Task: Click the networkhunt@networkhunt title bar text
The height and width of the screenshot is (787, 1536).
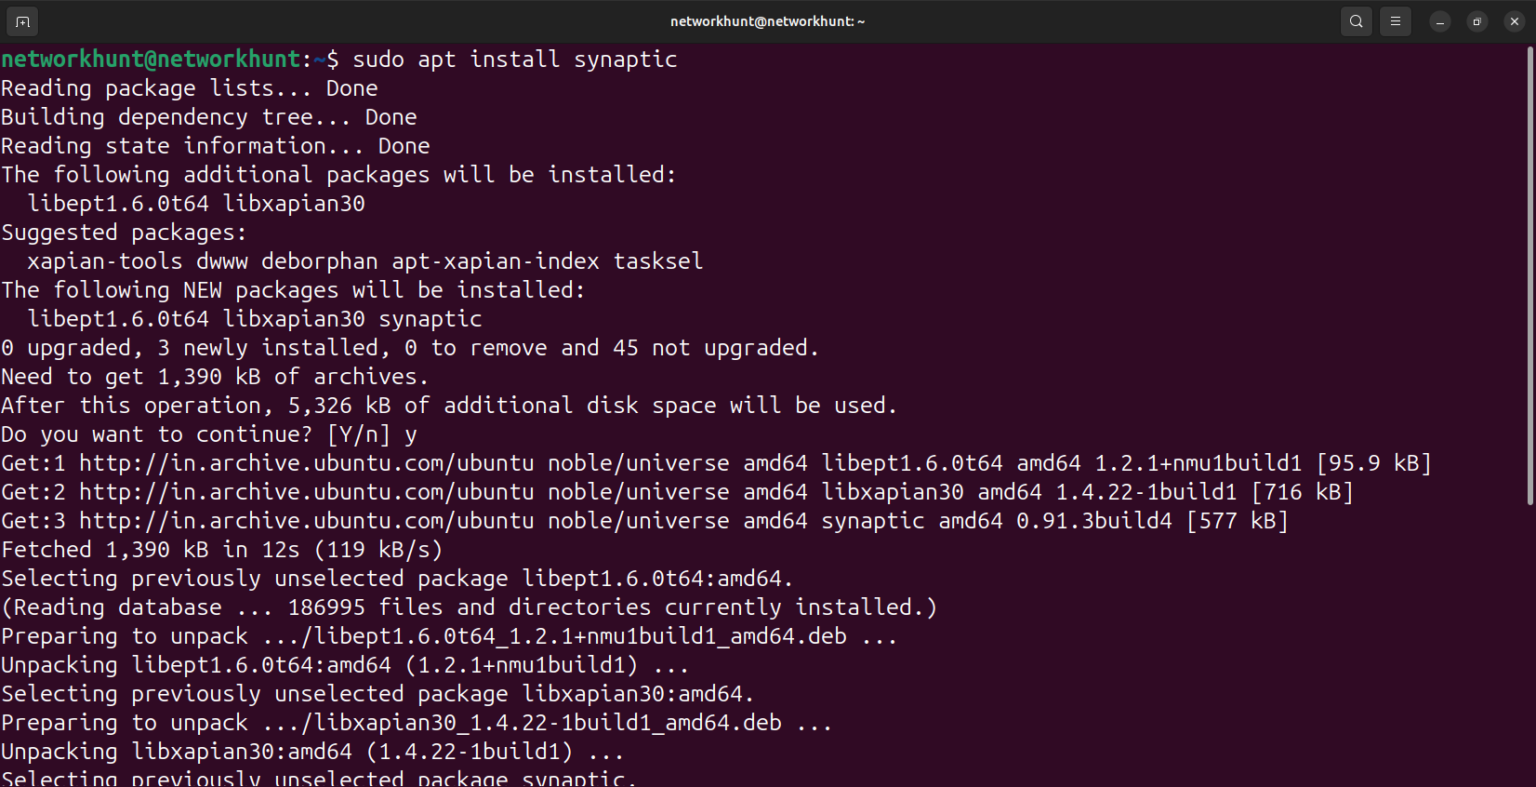Action: [x=767, y=20]
